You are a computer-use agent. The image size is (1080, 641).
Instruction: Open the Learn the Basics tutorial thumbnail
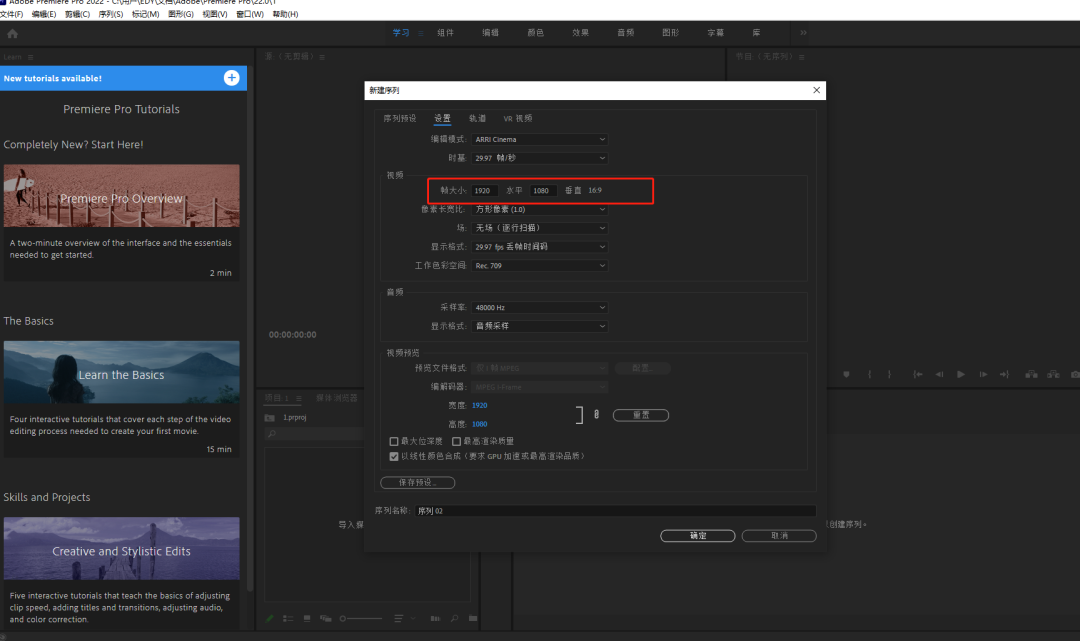click(121, 372)
